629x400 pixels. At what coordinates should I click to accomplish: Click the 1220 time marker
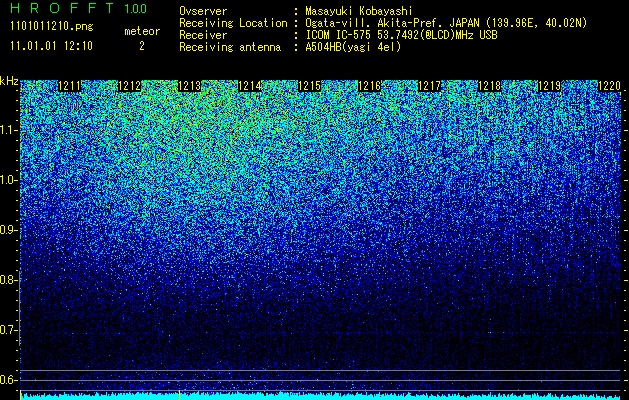pos(610,86)
